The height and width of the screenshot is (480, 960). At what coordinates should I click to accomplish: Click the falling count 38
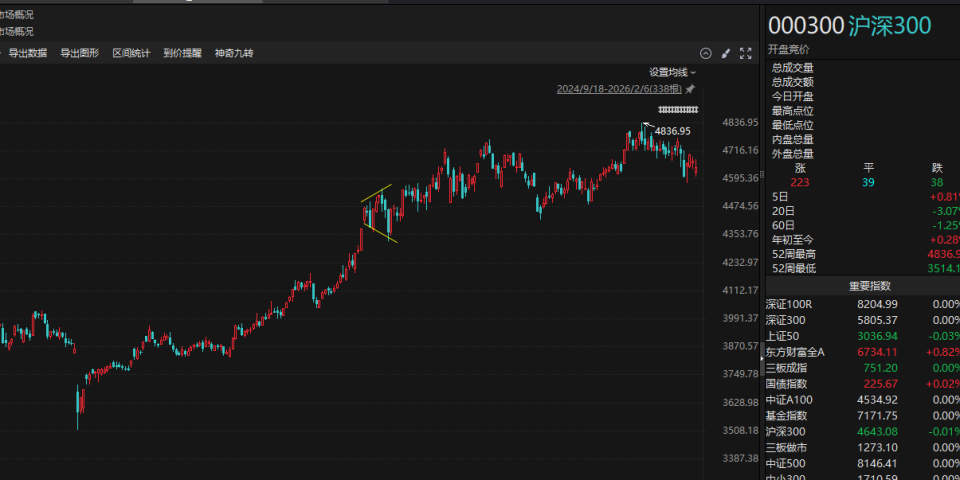click(936, 182)
